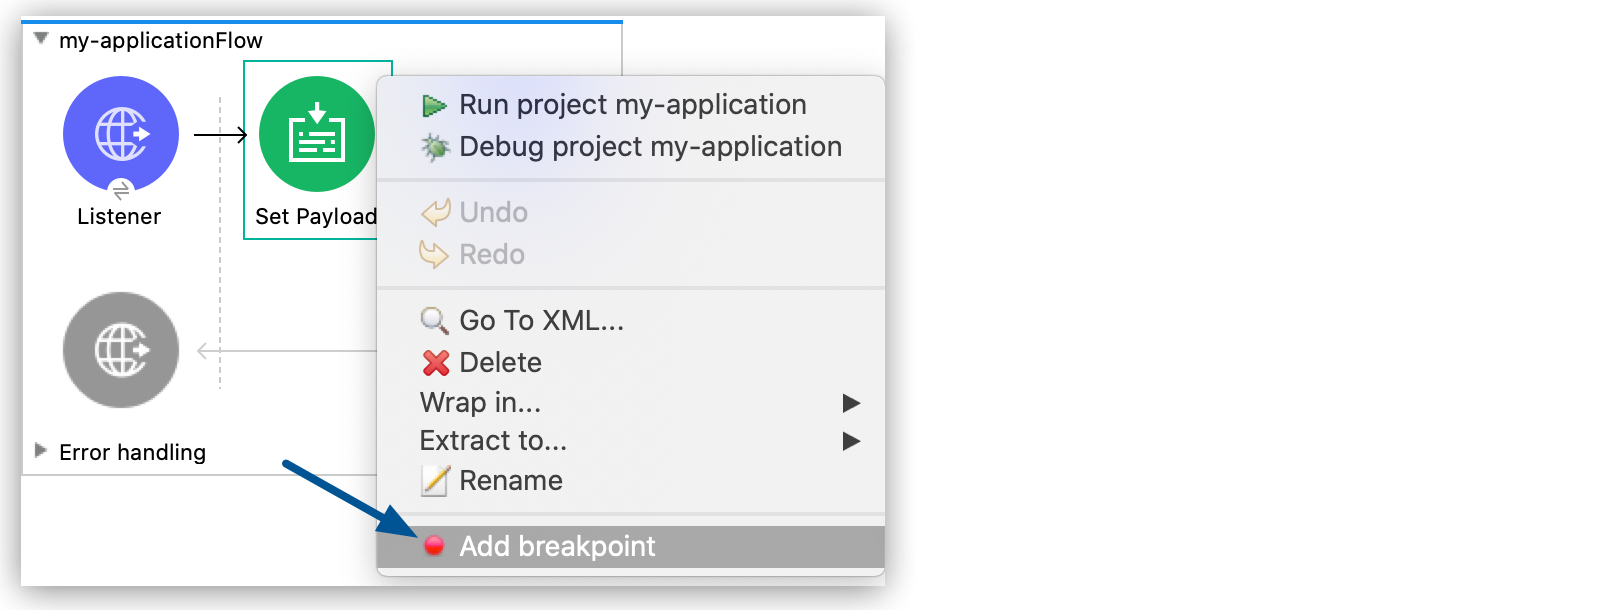Click the grayed-out HTTP connector icon

tap(121, 350)
